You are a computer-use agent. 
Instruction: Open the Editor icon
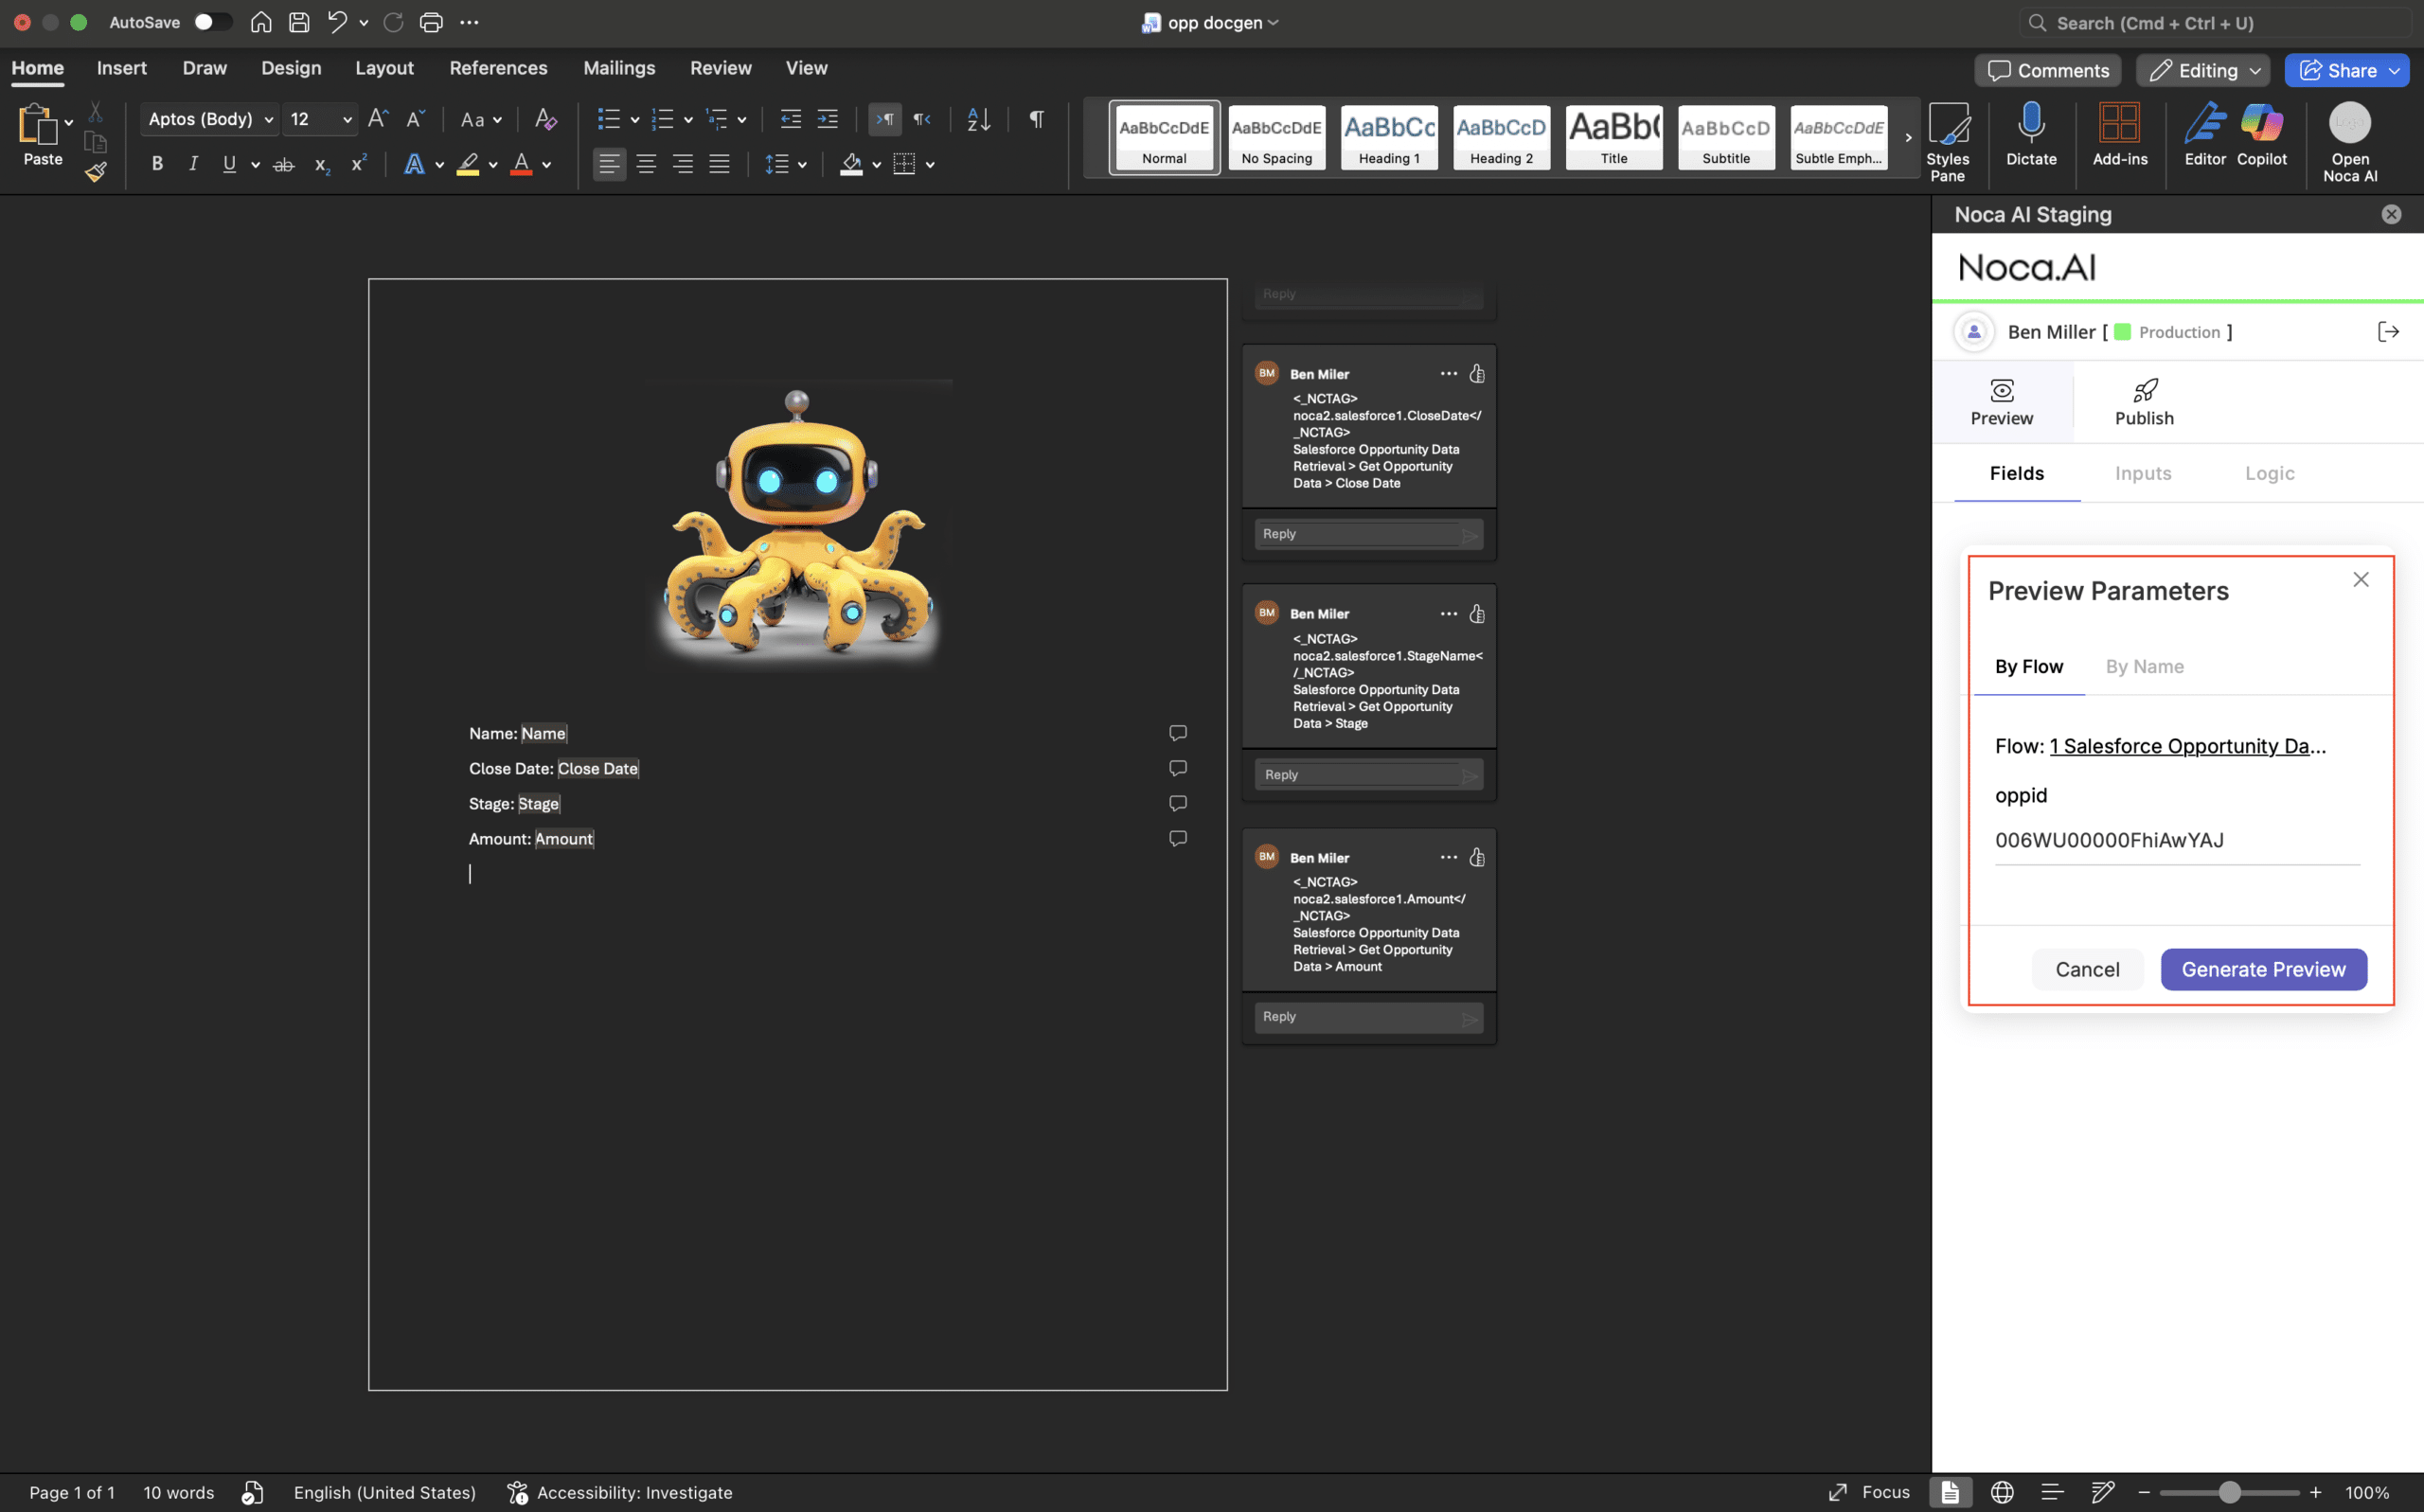[x=2205, y=134]
